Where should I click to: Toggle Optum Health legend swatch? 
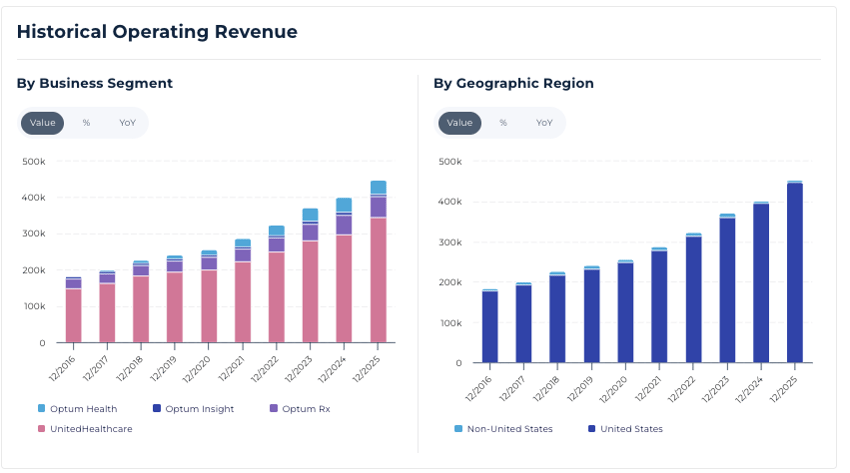pos(41,408)
